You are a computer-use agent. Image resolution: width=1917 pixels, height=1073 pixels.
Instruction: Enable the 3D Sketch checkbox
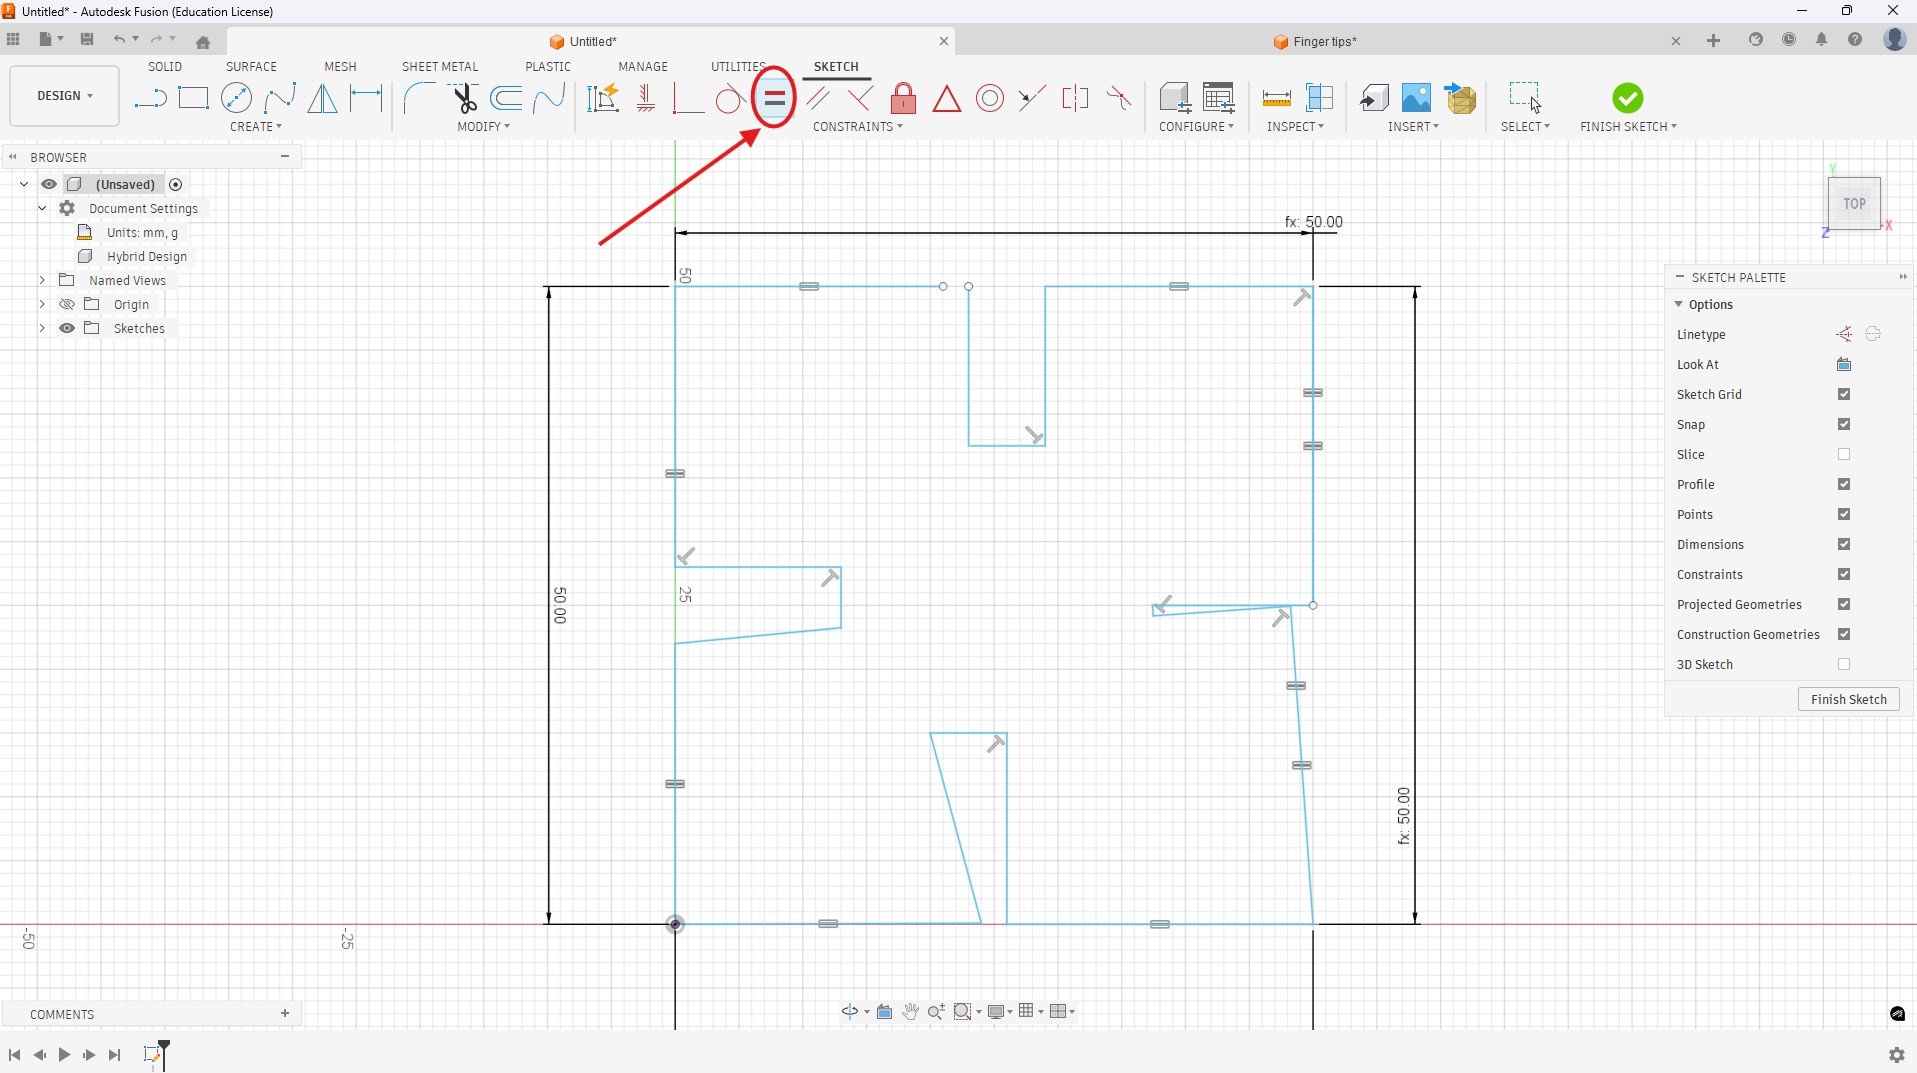1844,664
